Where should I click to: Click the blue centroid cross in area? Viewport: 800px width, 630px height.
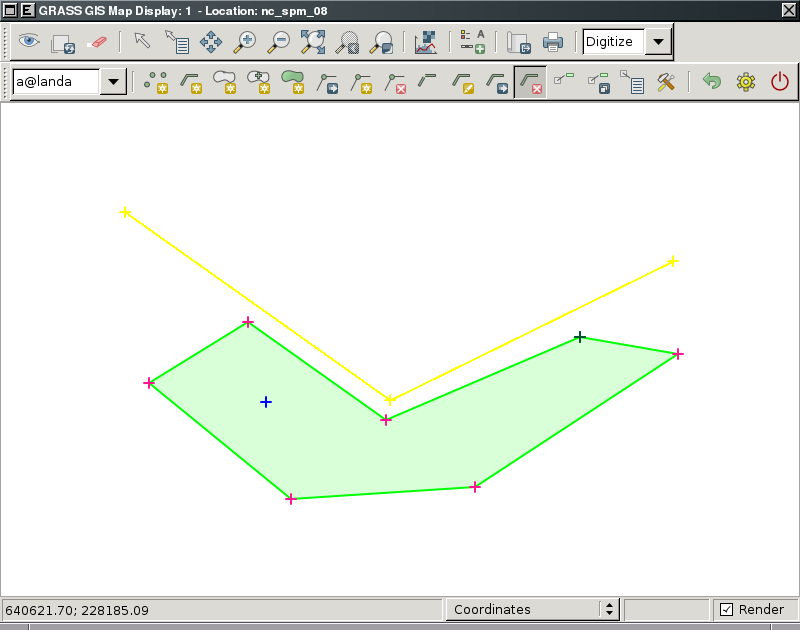266,402
